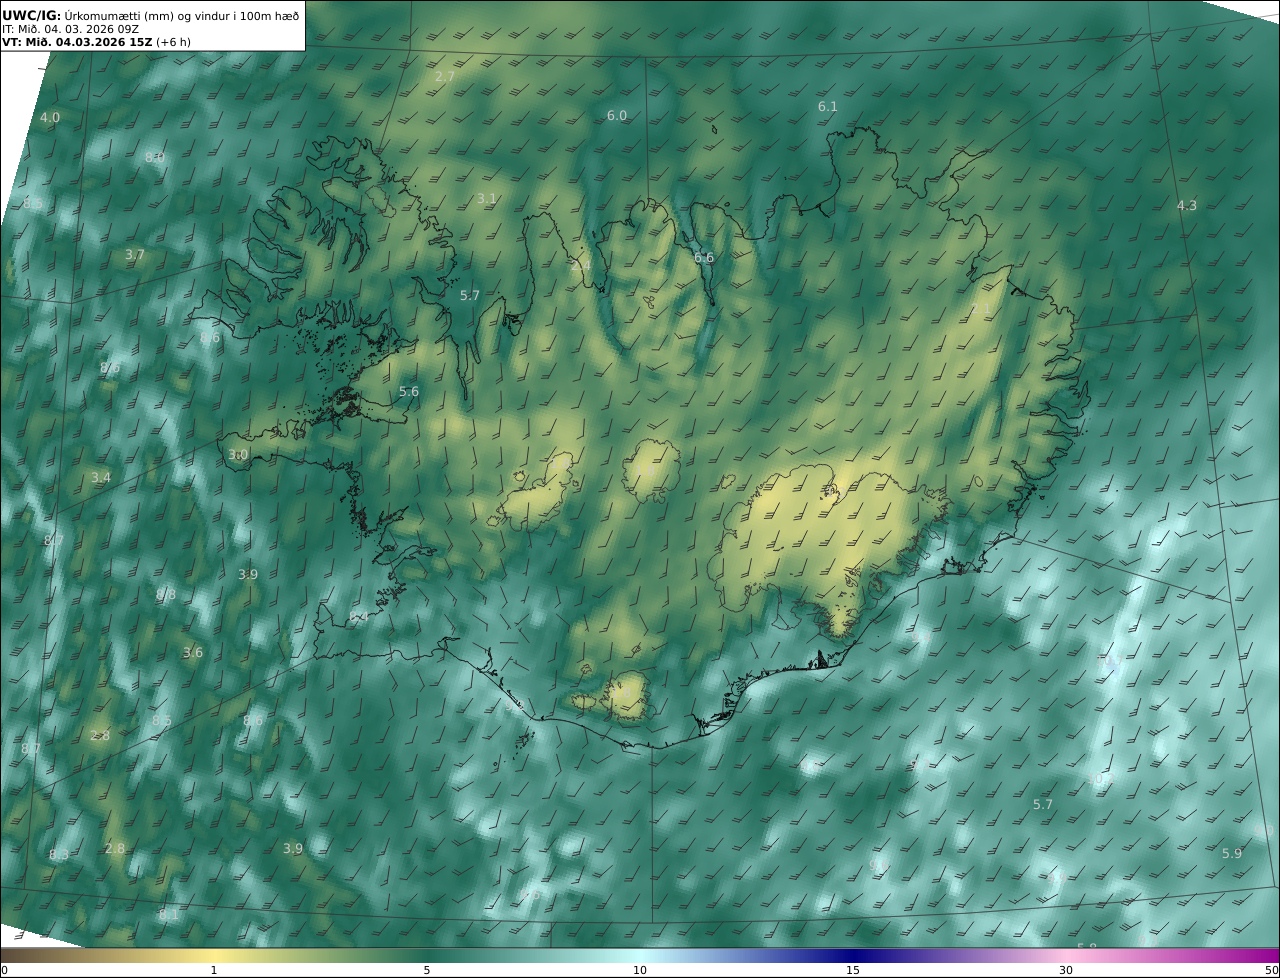Click the '5.9' value label
The height and width of the screenshot is (978, 1280).
[1232, 854]
